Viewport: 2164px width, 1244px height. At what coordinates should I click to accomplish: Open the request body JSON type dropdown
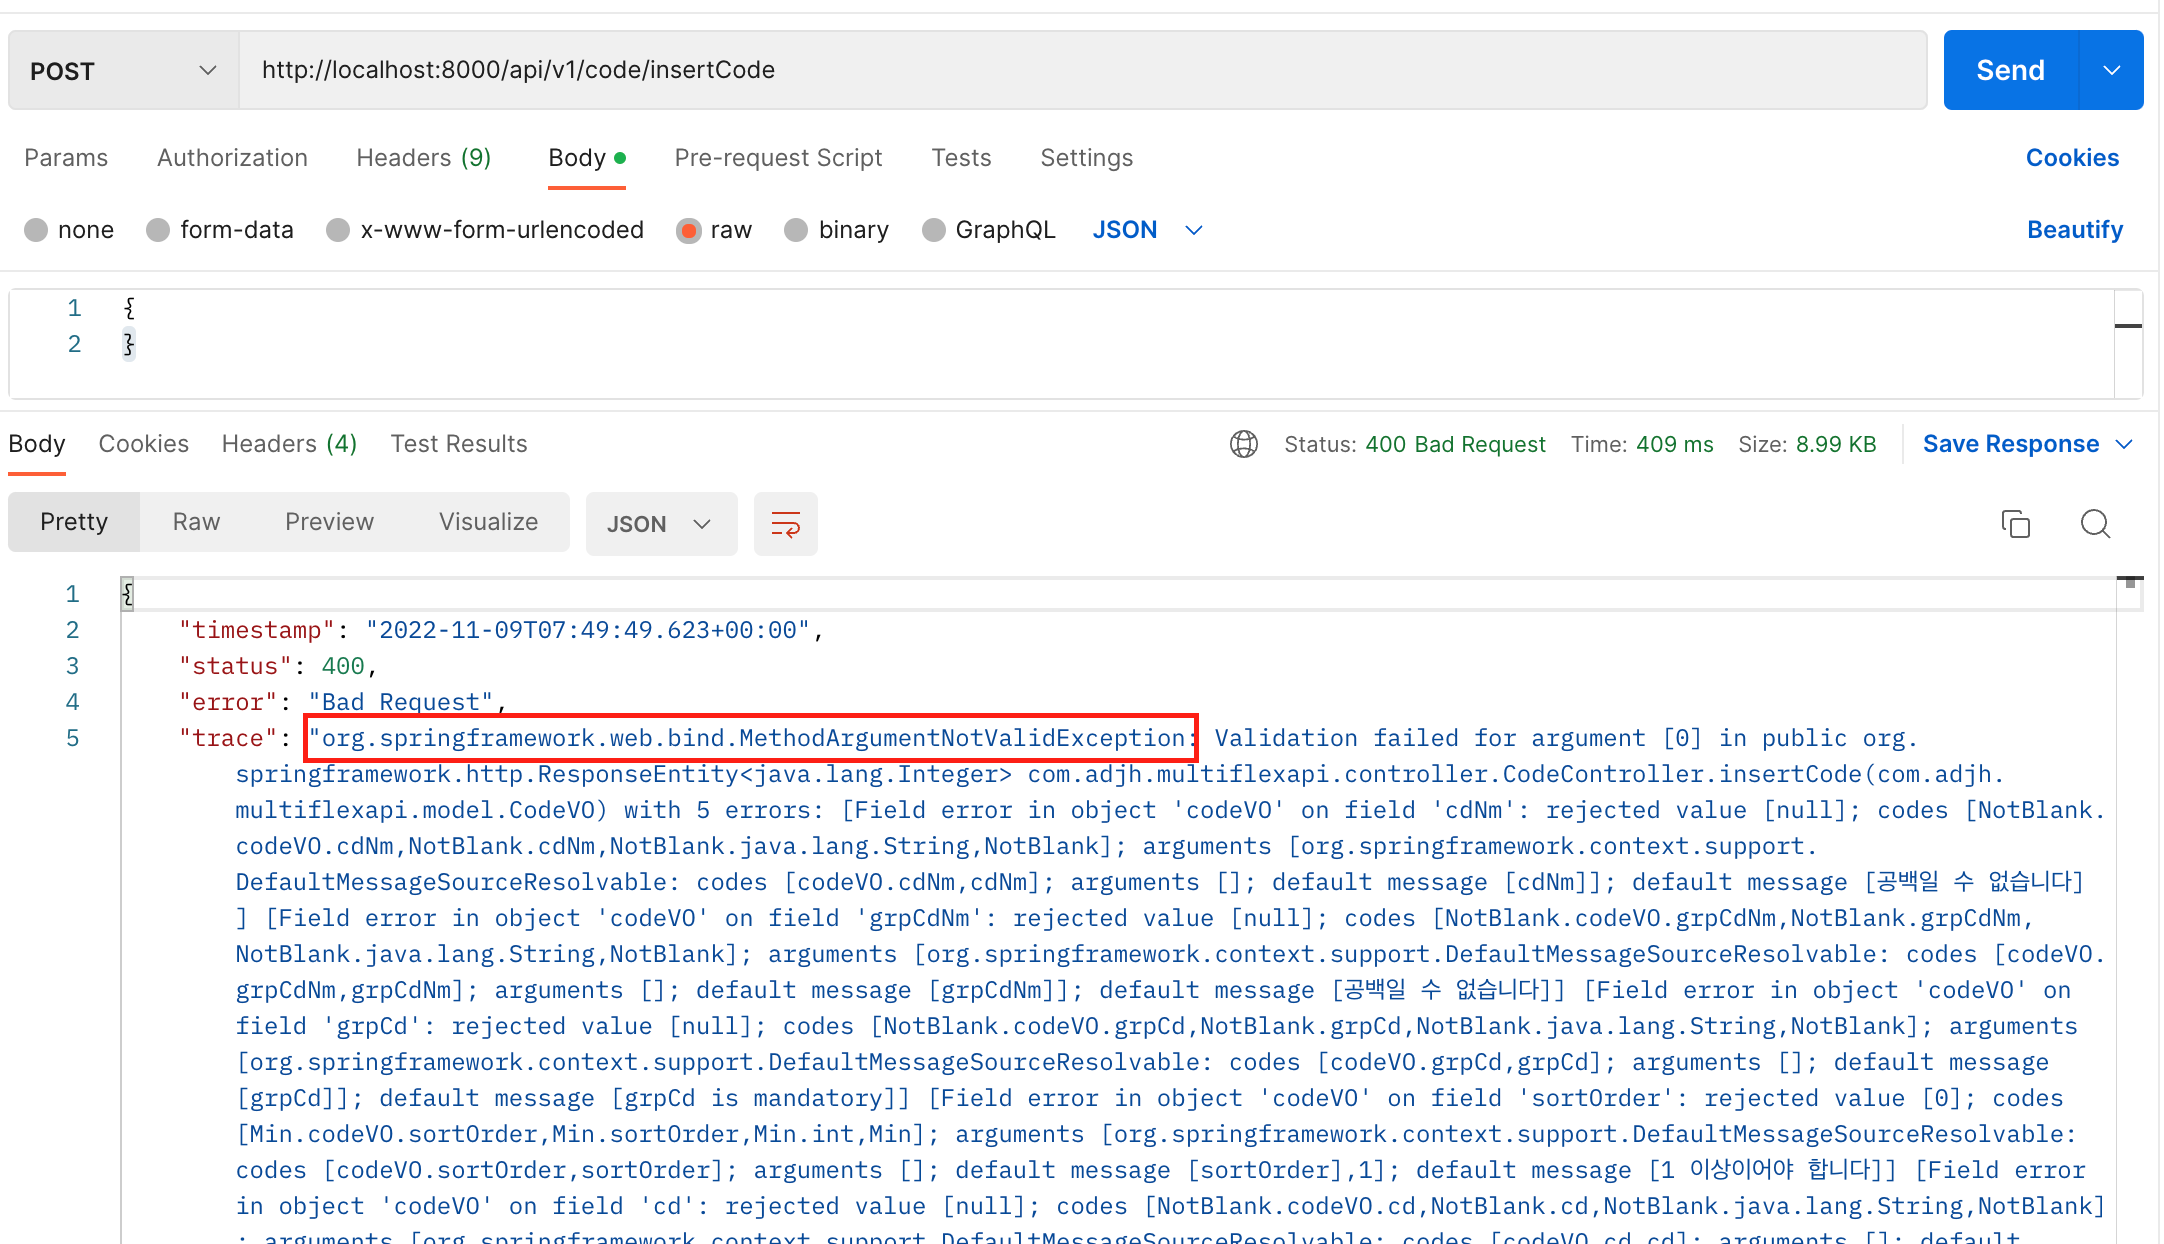click(x=1147, y=231)
